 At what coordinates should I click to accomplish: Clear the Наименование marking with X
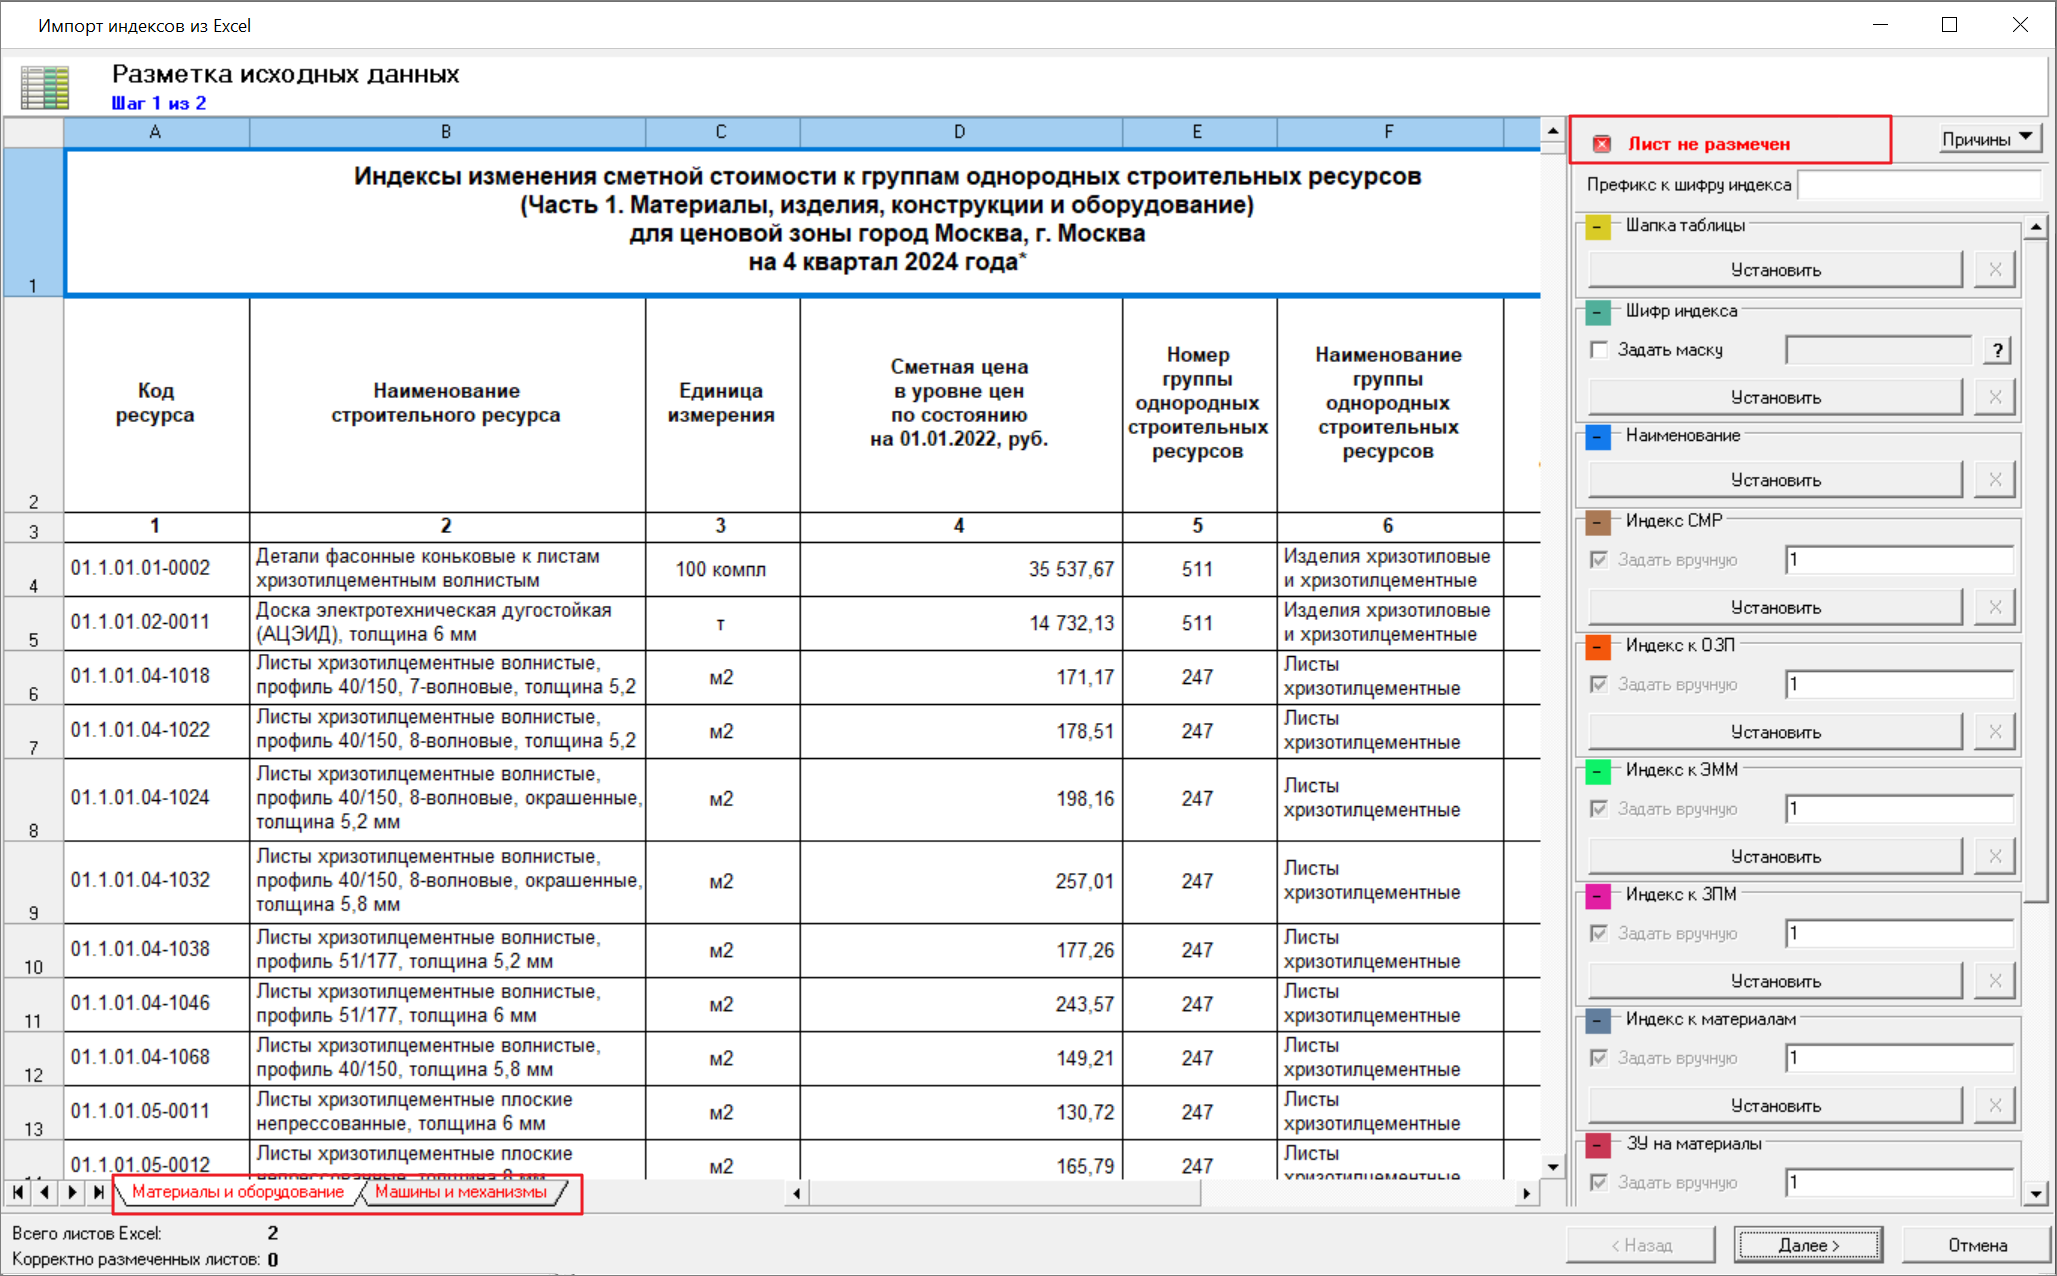click(1995, 480)
